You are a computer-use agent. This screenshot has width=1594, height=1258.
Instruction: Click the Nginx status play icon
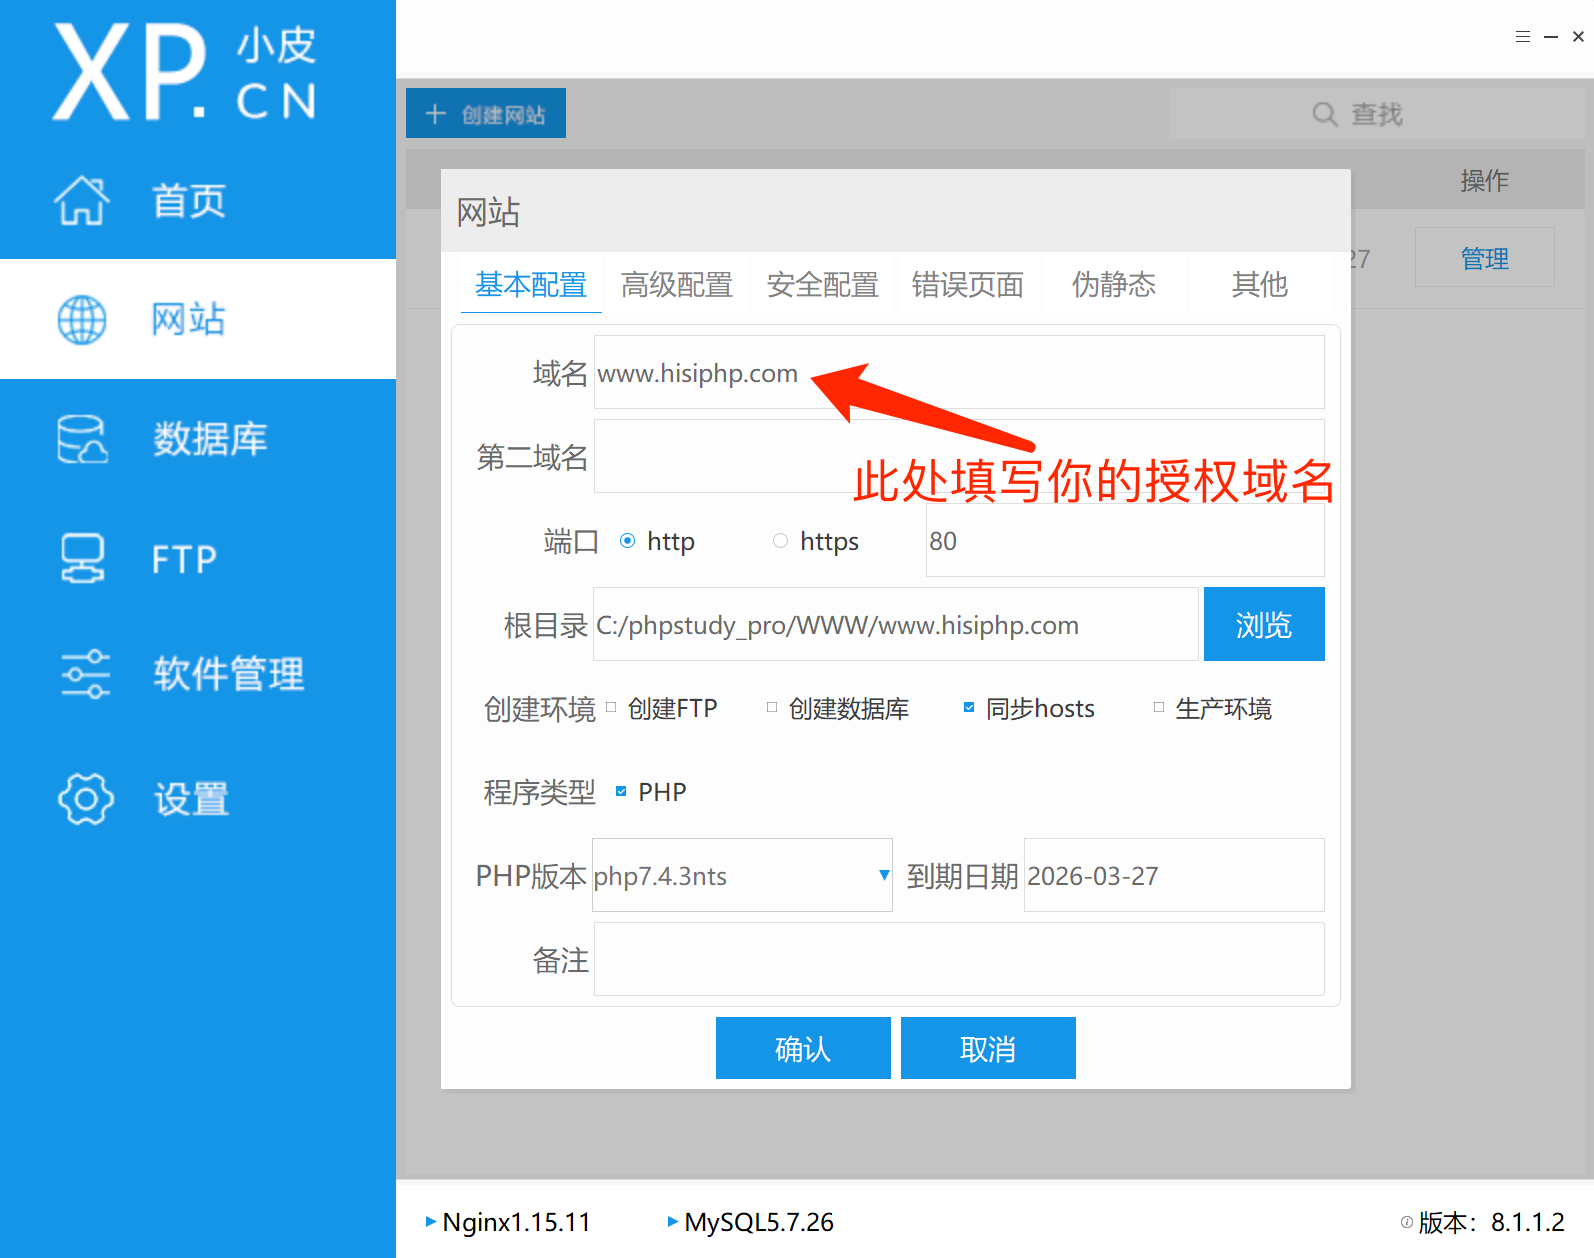[431, 1221]
